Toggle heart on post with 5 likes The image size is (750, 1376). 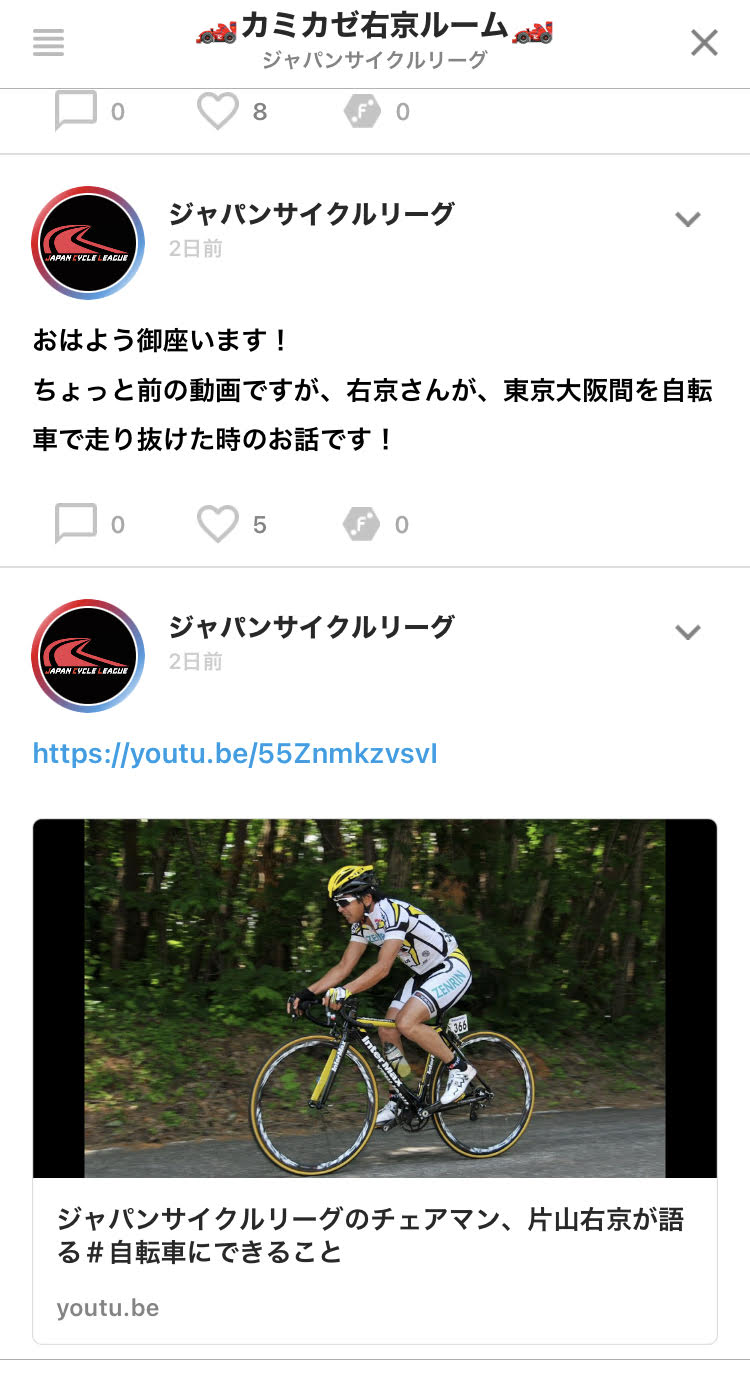217,524
